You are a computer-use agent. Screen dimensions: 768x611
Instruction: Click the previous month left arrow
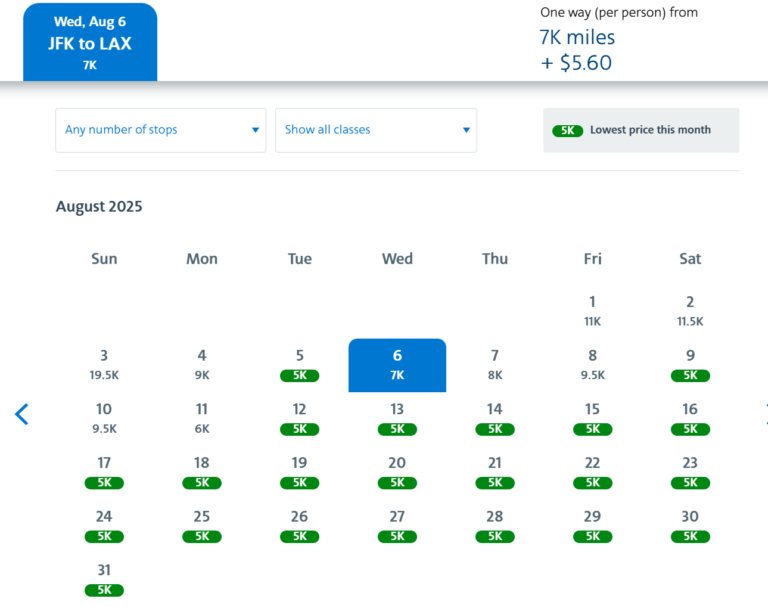pyautogui.click(x=22, y=414)
